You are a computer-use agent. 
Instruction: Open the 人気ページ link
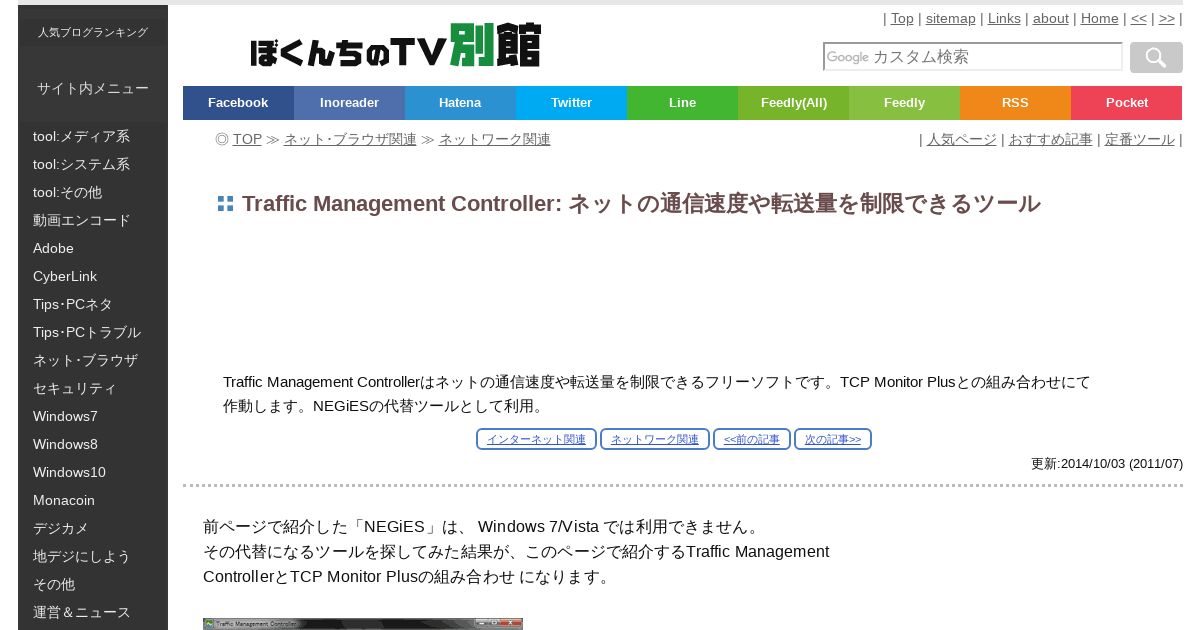tap(961, 139)
